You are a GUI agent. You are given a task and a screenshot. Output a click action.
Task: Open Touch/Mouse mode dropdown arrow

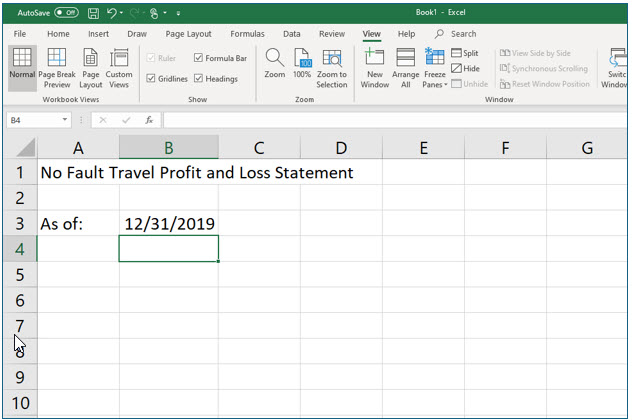(165, 13)
